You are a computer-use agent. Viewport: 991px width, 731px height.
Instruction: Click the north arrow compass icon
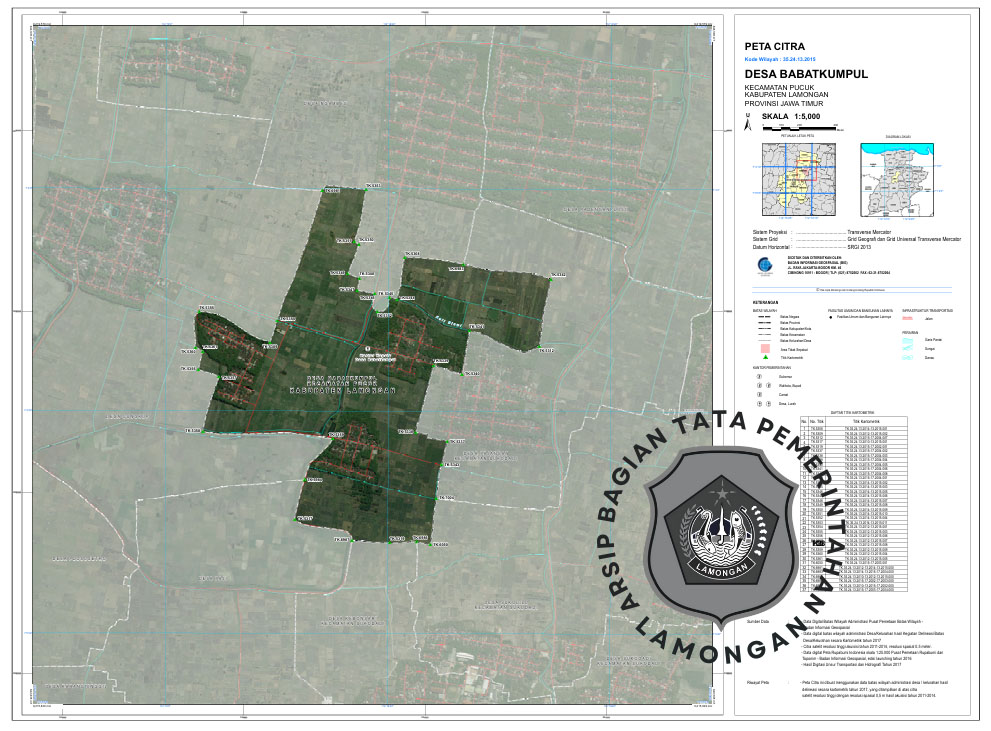[x=747, y=121]
